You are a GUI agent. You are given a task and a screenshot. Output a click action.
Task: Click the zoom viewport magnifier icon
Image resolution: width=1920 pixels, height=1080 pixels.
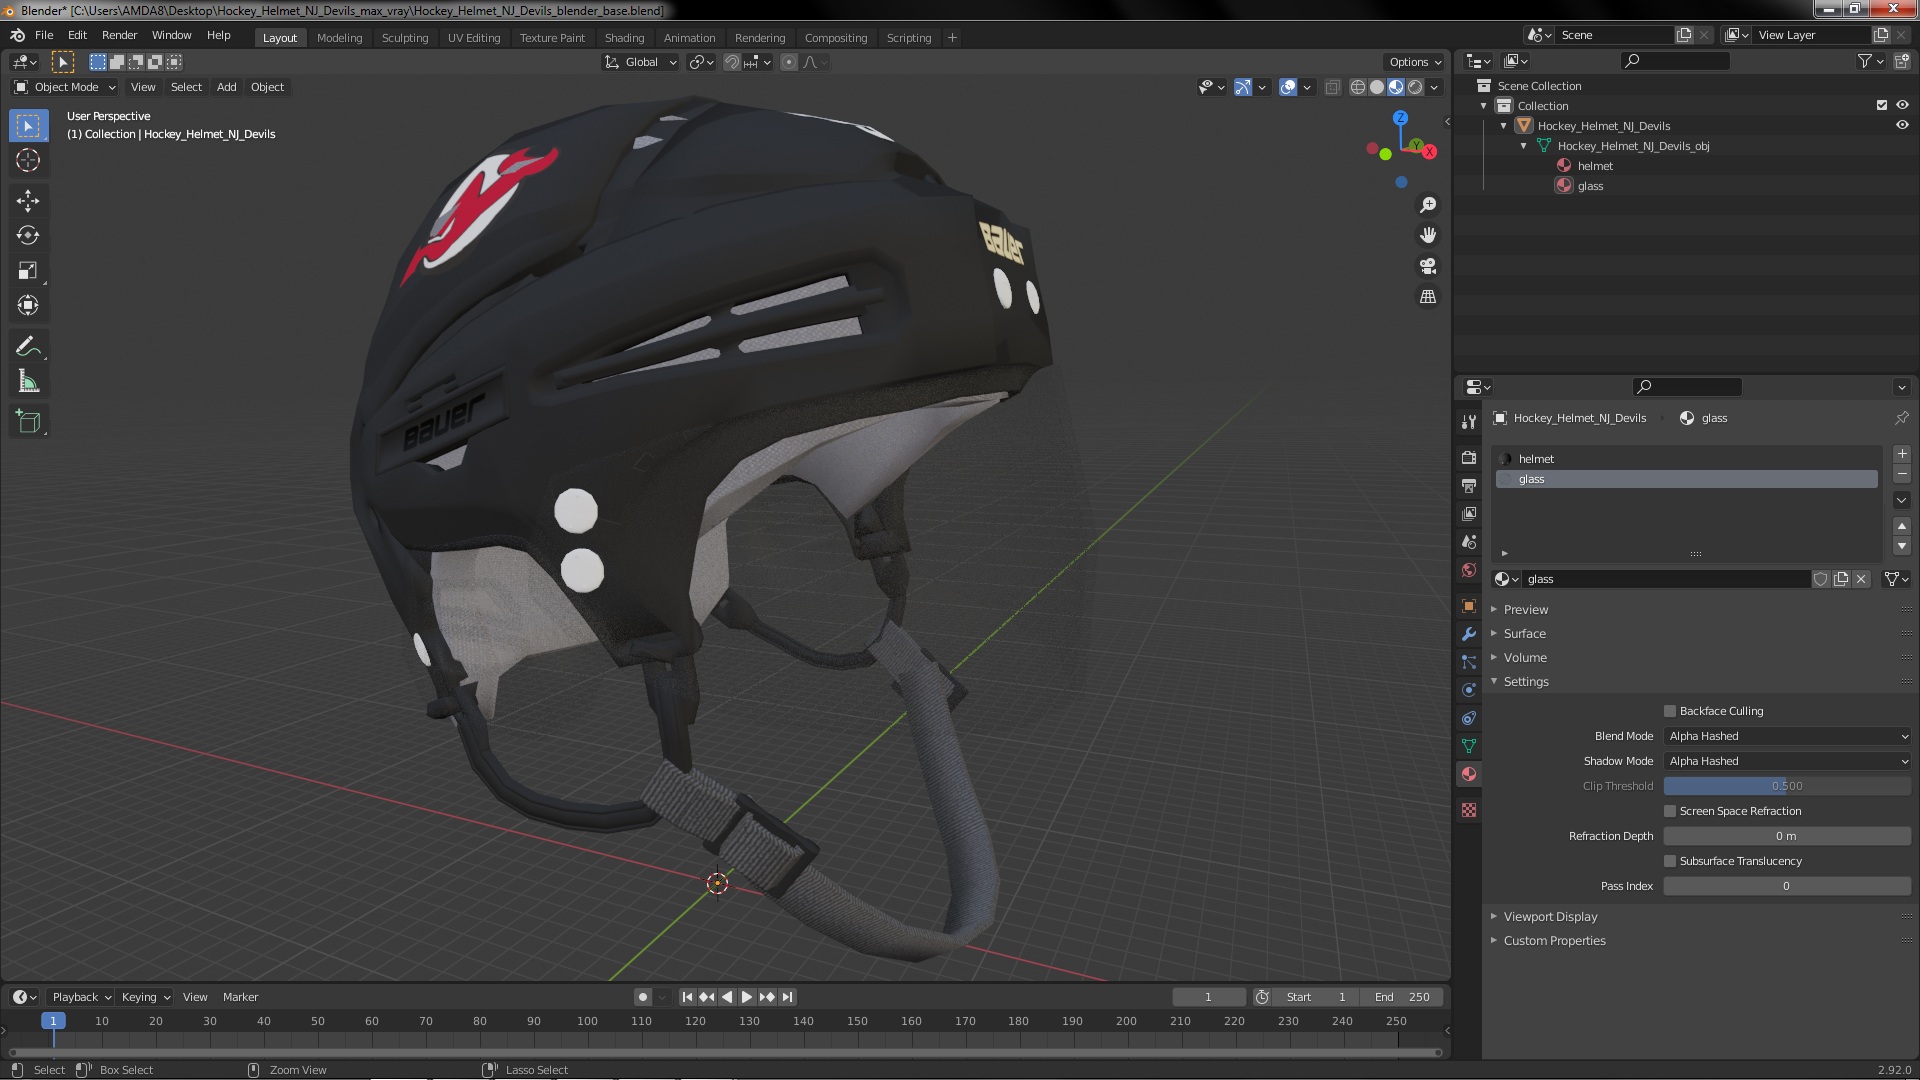(x=1428, y=205)
